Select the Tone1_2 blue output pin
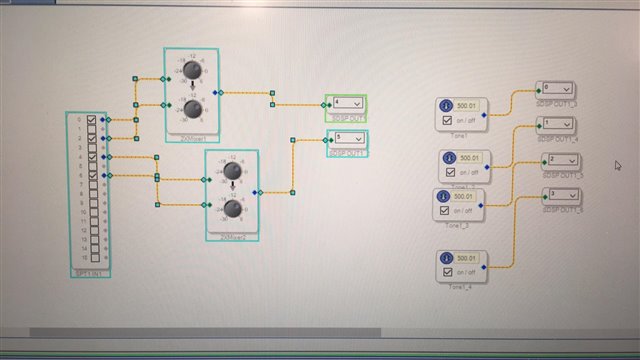640x360 pixels. pyautogui.click(x=487, y=167)
